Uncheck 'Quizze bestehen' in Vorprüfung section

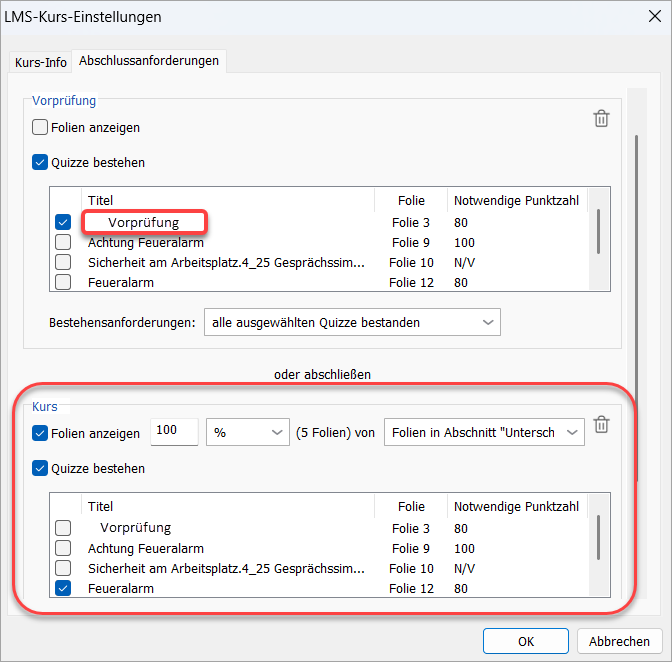pos(41,162)
